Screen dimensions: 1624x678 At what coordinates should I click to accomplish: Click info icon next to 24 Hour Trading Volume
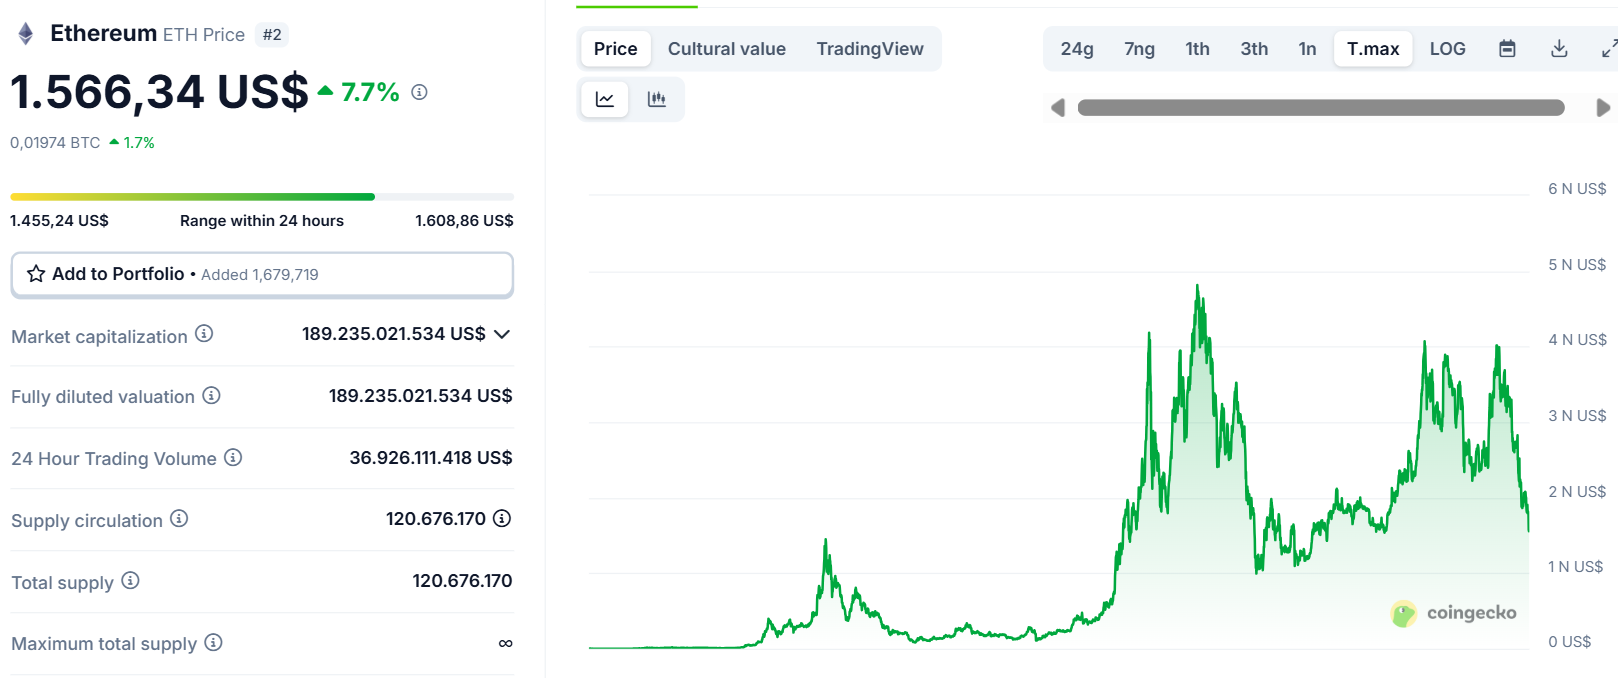point(233,458)
